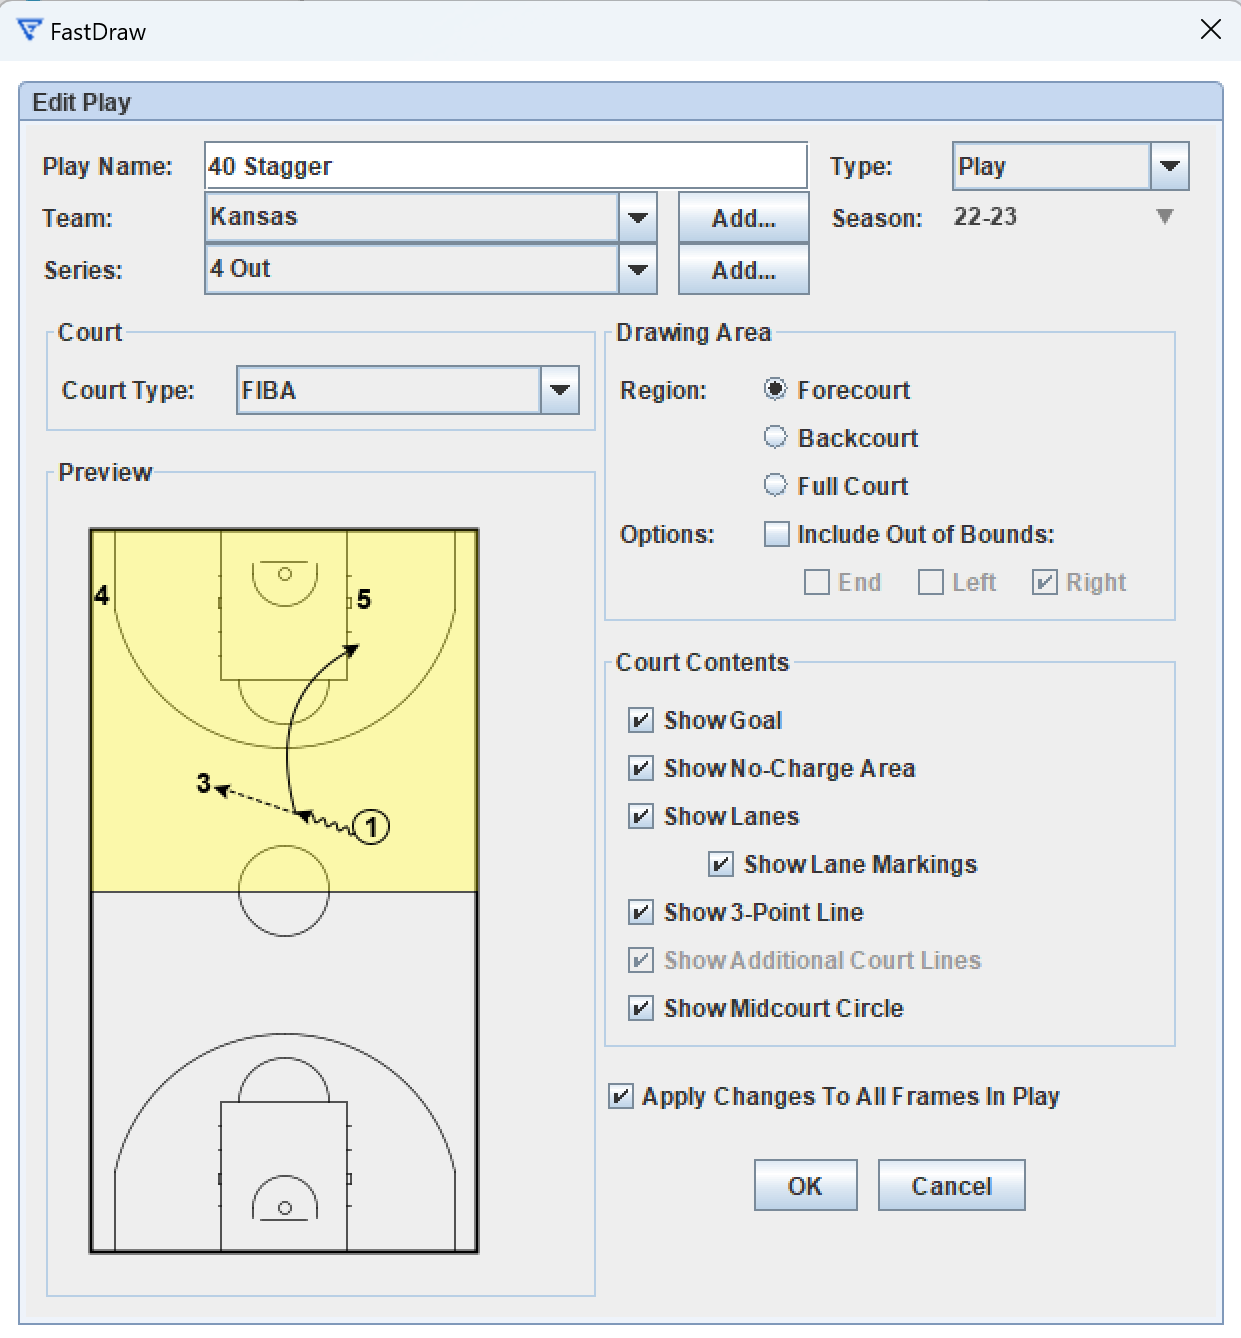Uncheck Show 3-Point Line checkbox
The width and height of the screenshot is (1241, 1338).
coord(641,912)
